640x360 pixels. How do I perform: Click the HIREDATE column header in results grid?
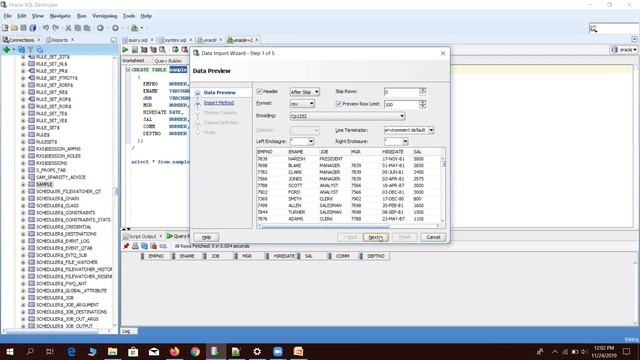(284, 256)
